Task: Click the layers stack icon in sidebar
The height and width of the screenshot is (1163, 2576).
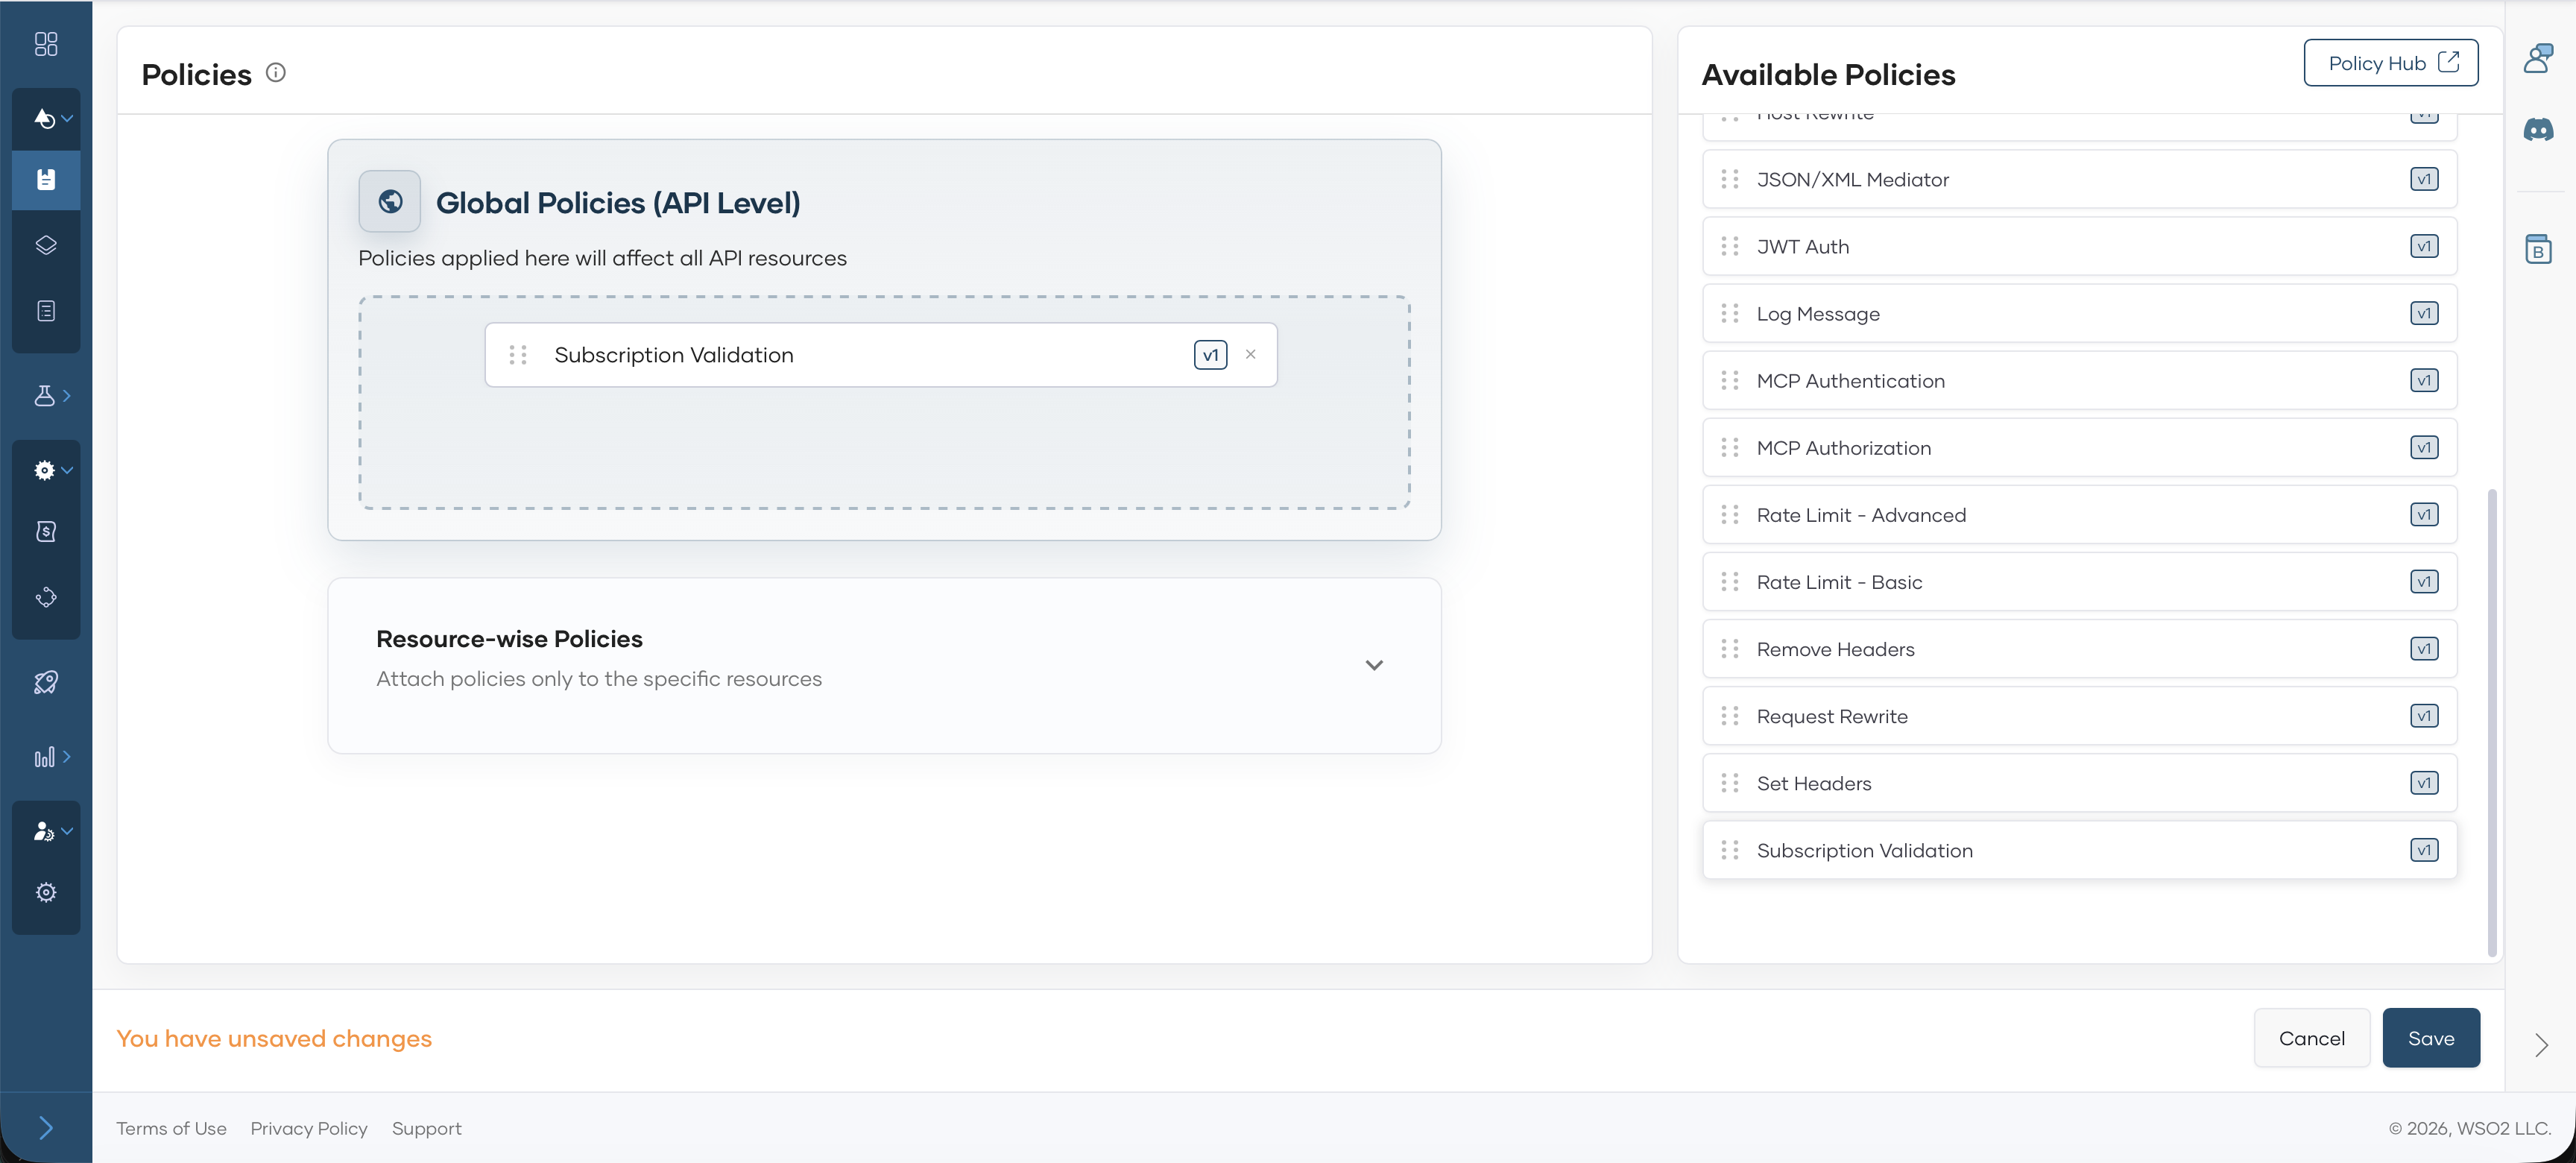Action: point(46,245)
